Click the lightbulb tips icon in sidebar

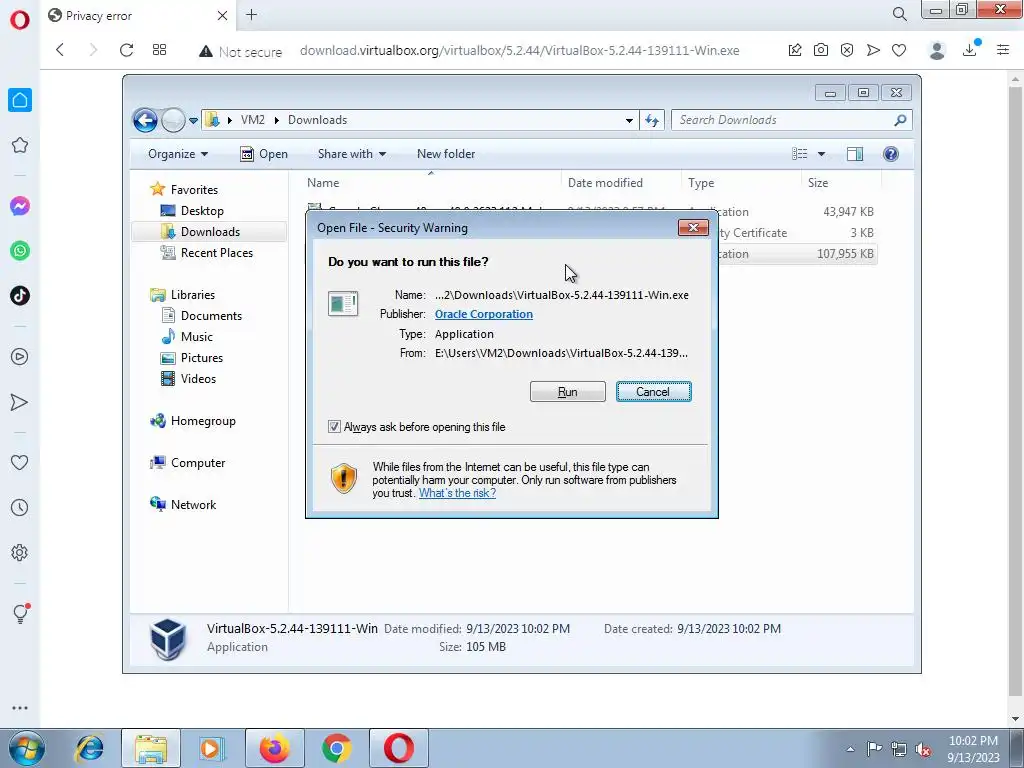[x=20, y=613]
